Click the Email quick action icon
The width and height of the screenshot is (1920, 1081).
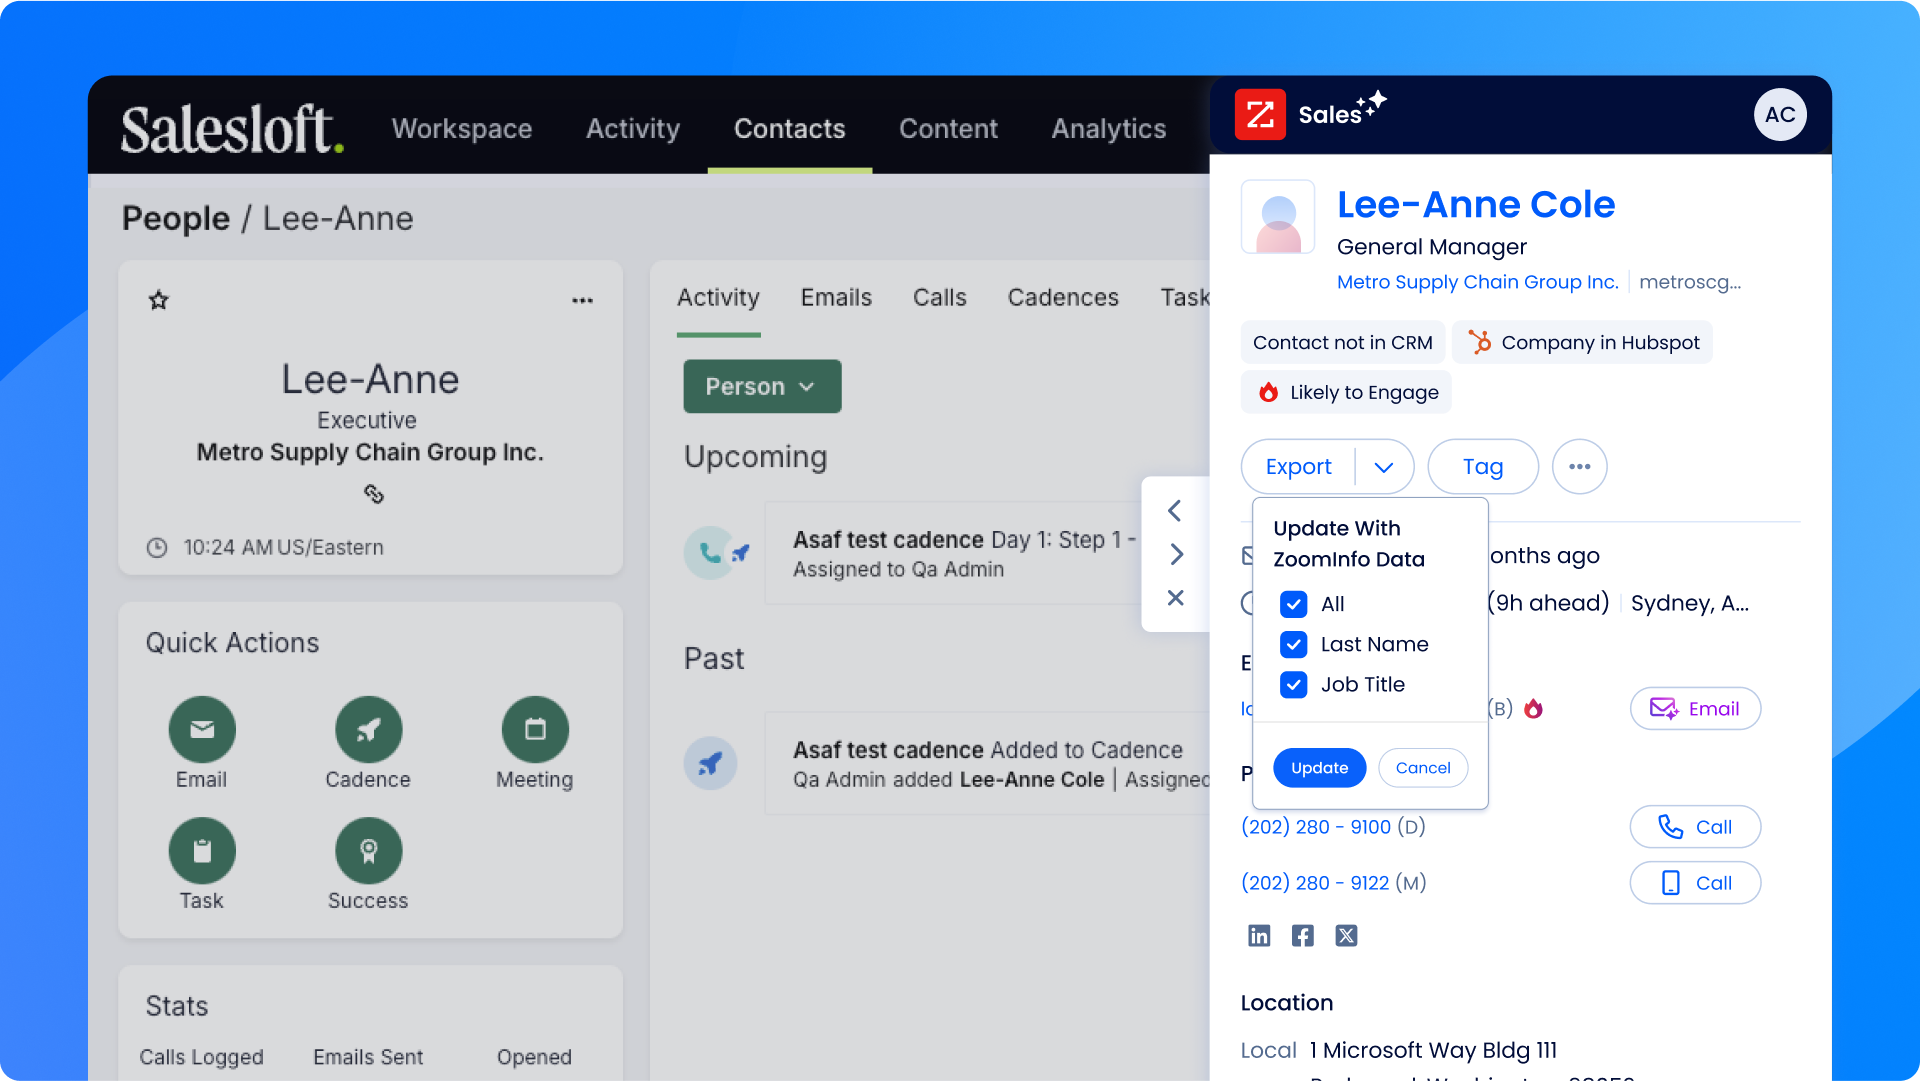pos(202,730)
